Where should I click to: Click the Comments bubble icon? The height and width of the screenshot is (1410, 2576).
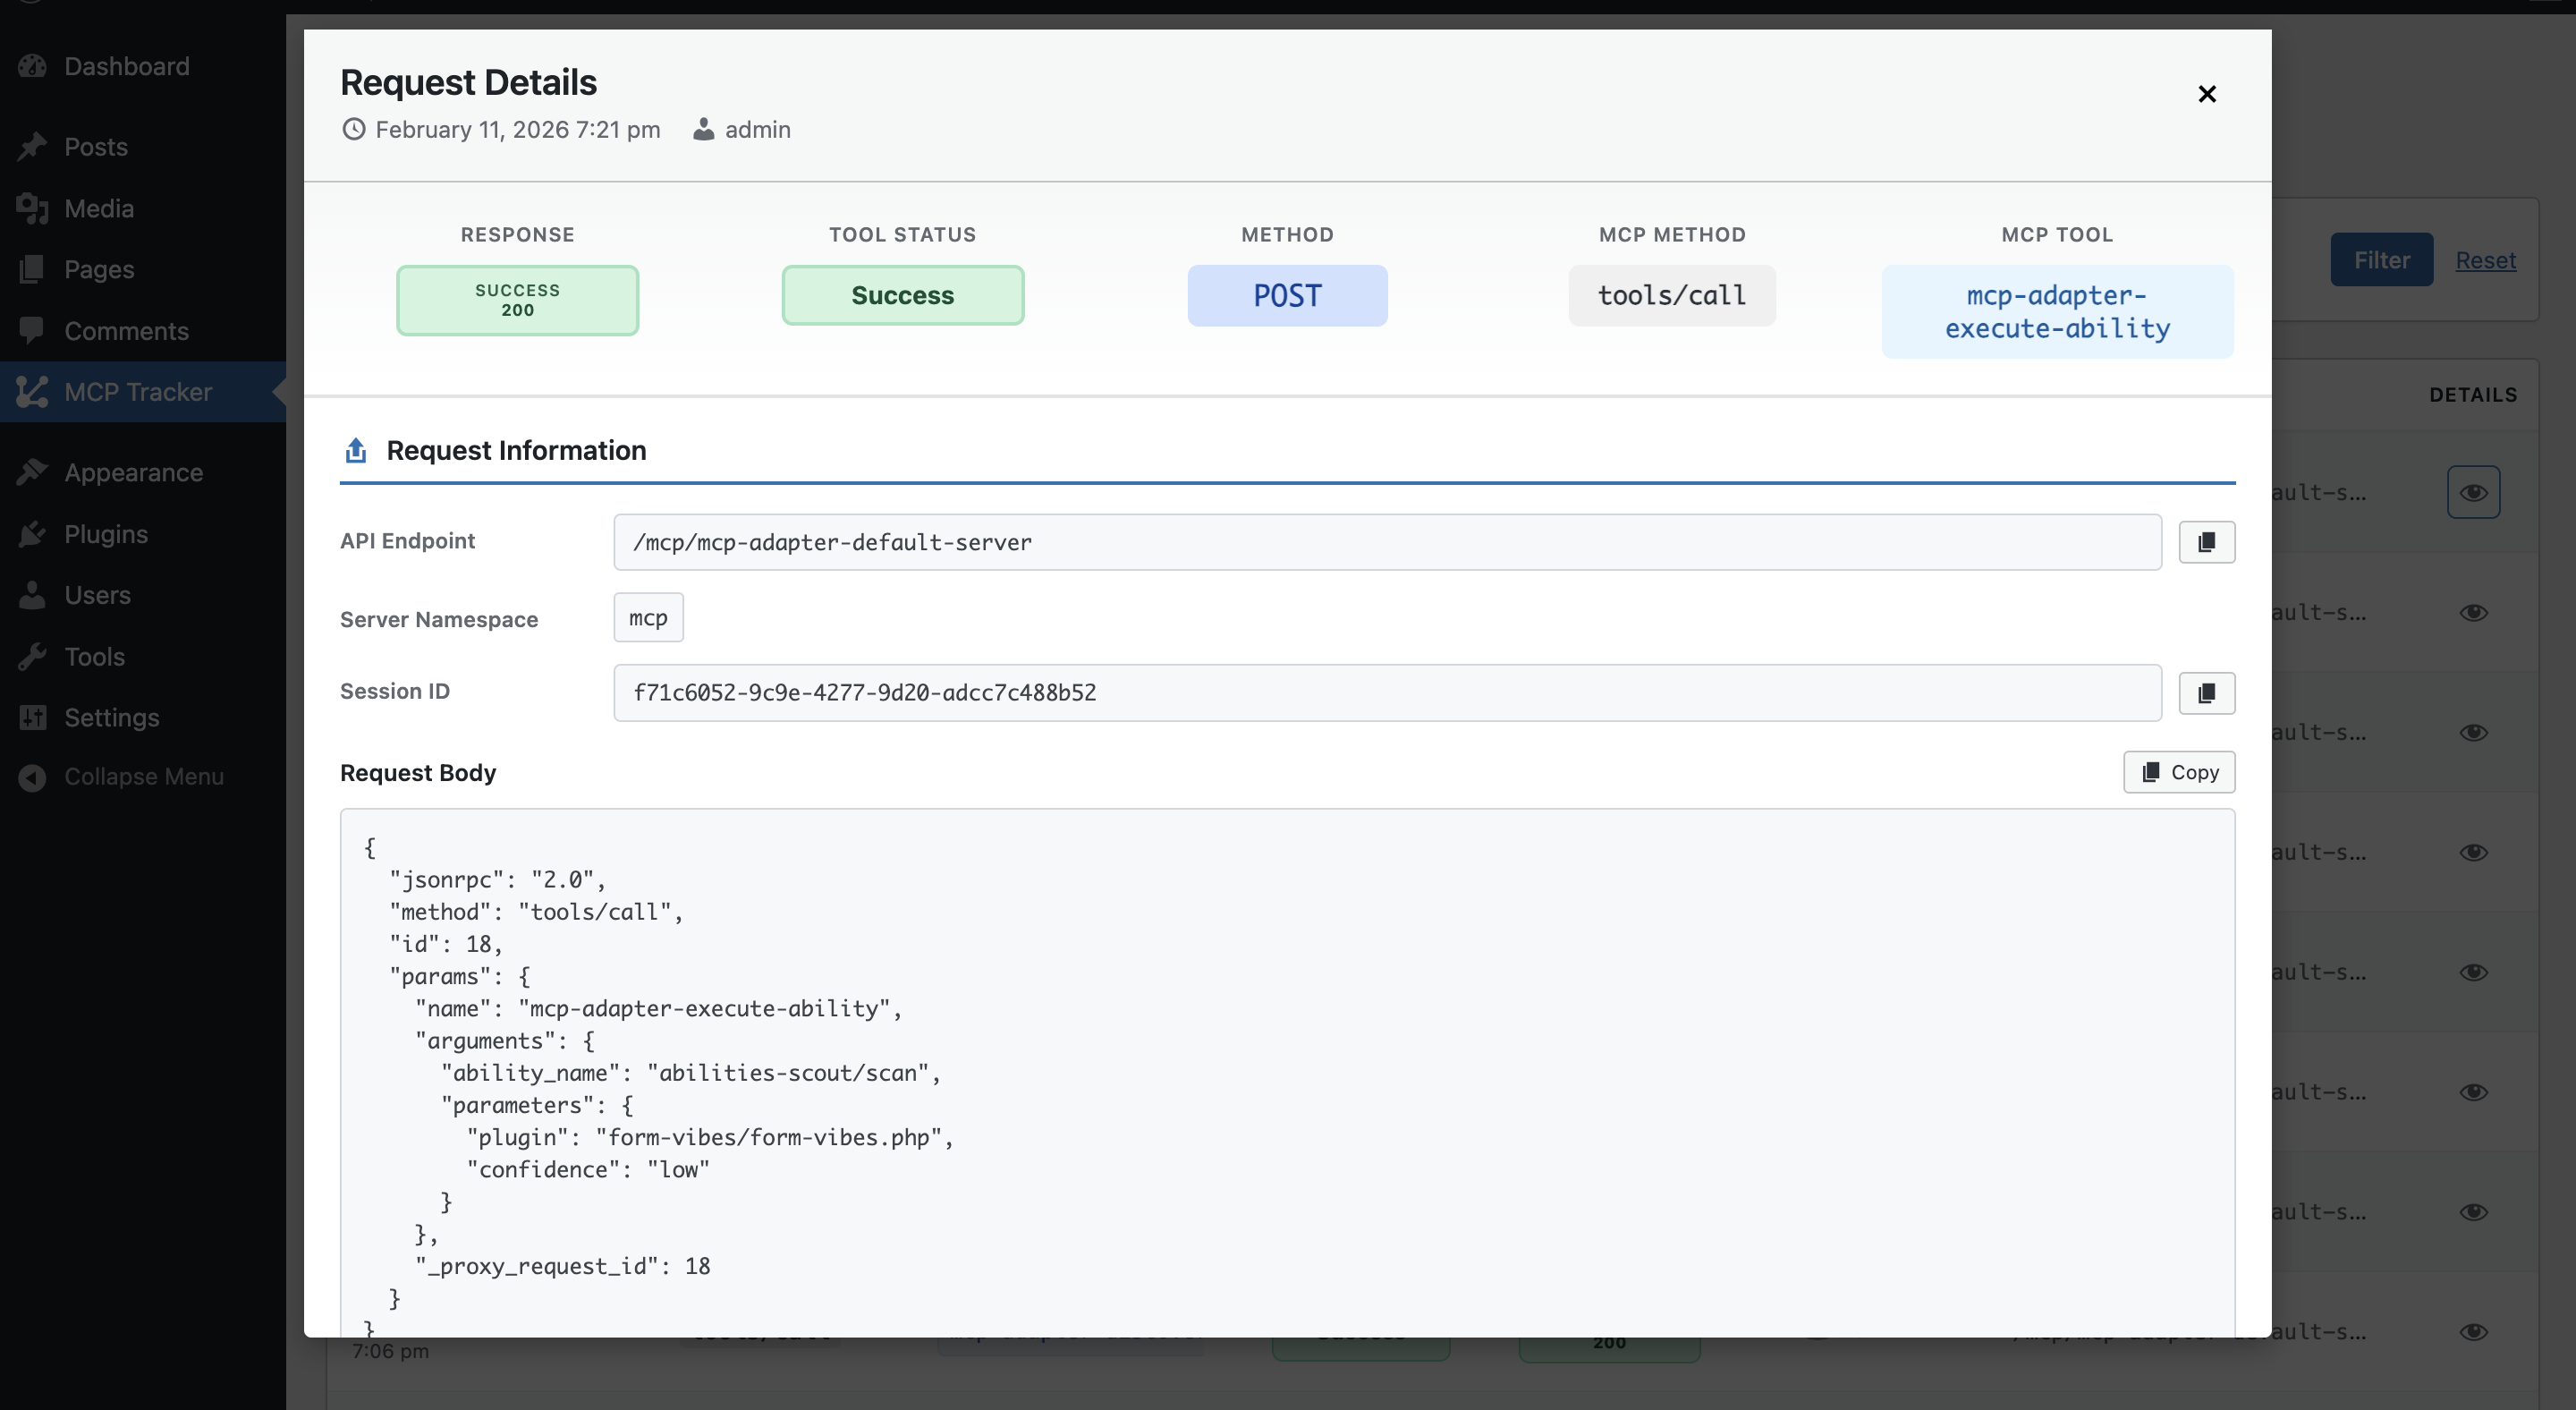click(33, 330)
